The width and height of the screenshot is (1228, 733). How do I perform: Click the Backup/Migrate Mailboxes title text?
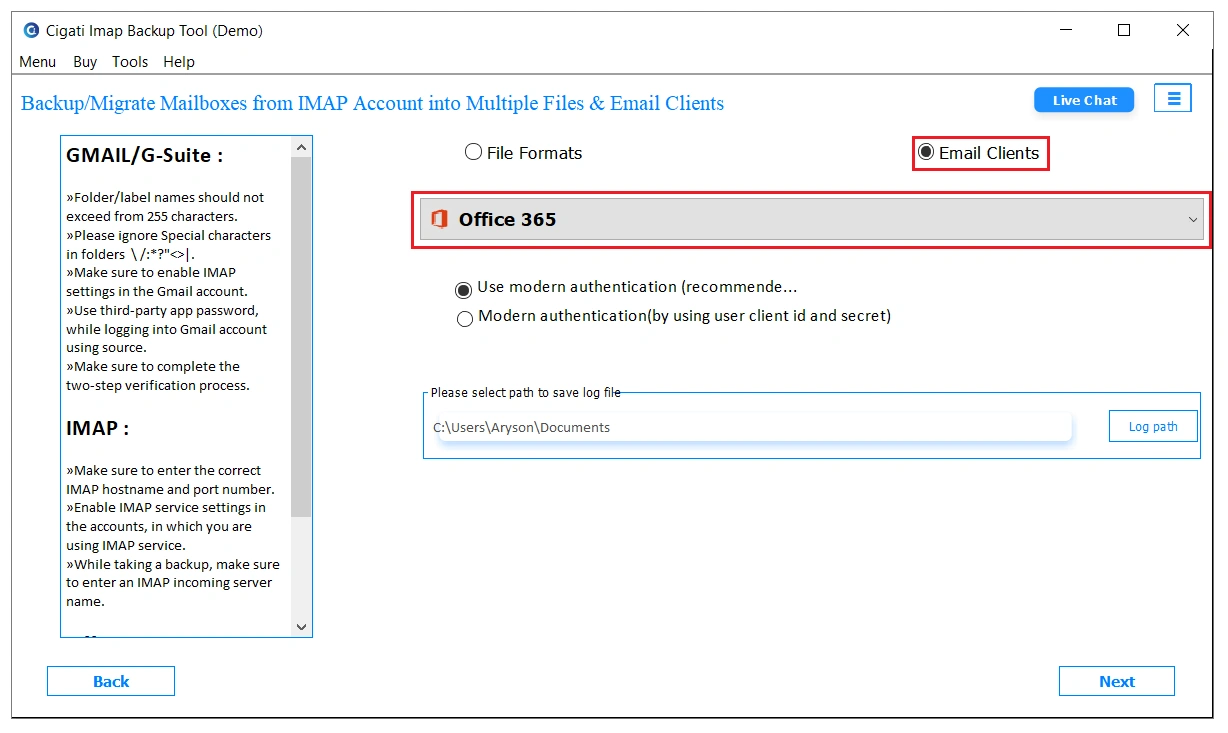(x=372, y=103)
